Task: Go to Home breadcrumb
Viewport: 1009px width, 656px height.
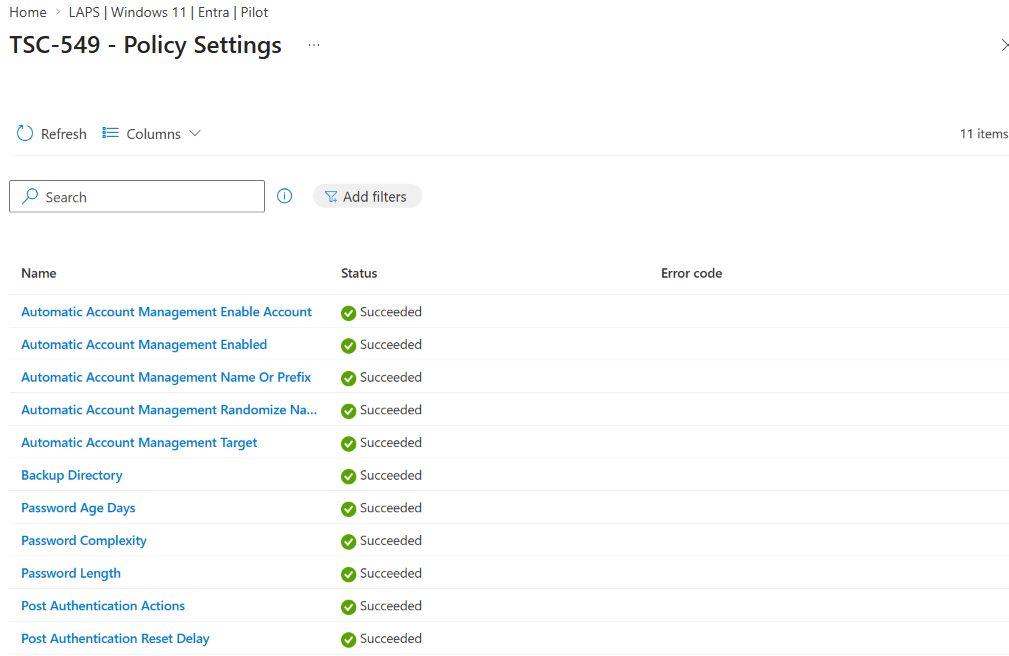Action: pyautogui.click(x=28, y=12)
